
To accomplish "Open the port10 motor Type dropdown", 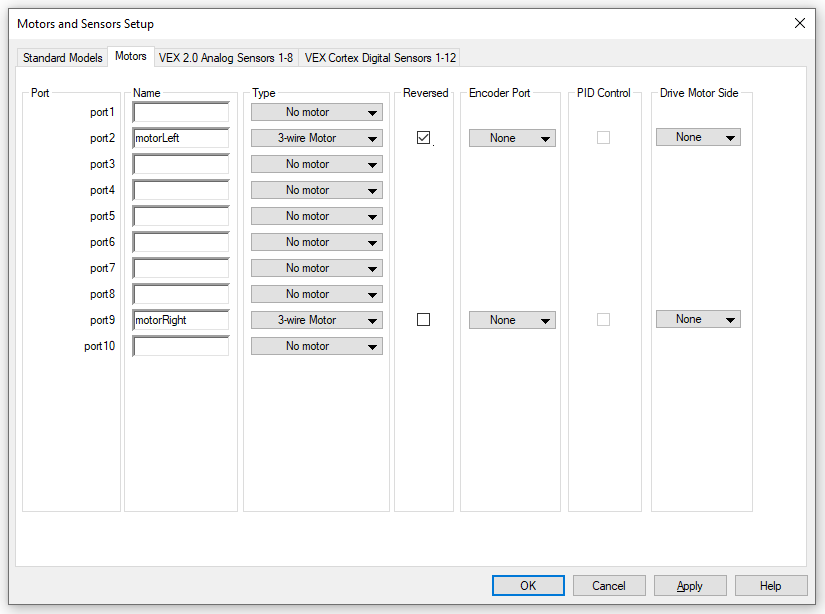I will (x=317, y=346).
